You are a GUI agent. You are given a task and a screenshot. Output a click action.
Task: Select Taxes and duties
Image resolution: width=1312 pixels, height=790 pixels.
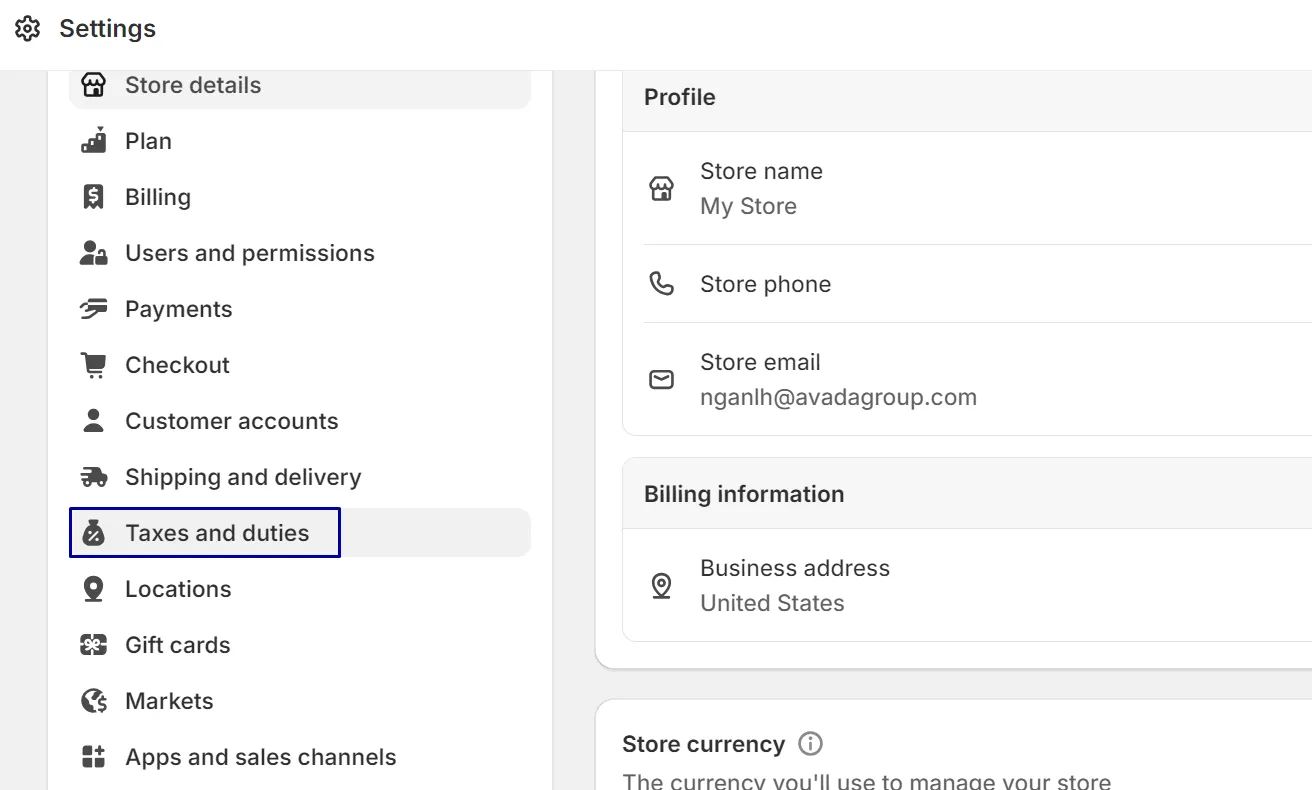point(300,533)
